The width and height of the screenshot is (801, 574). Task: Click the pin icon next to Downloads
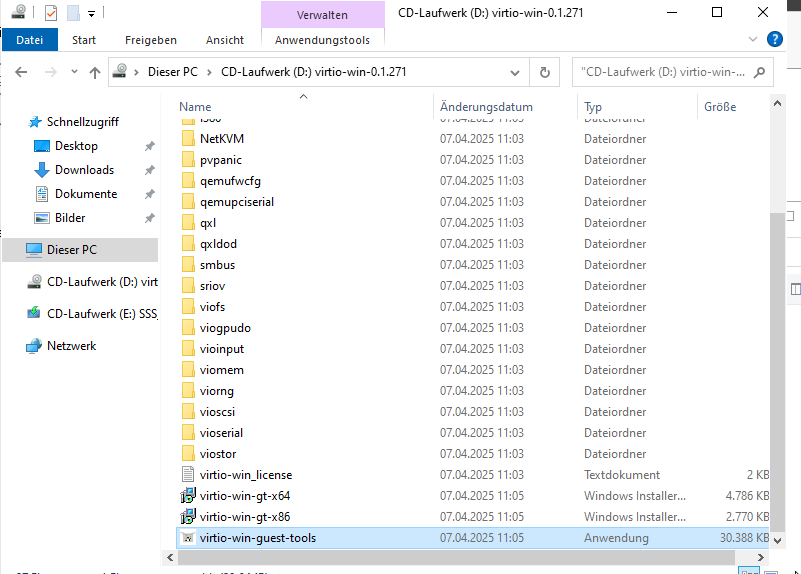click(149, 170)
